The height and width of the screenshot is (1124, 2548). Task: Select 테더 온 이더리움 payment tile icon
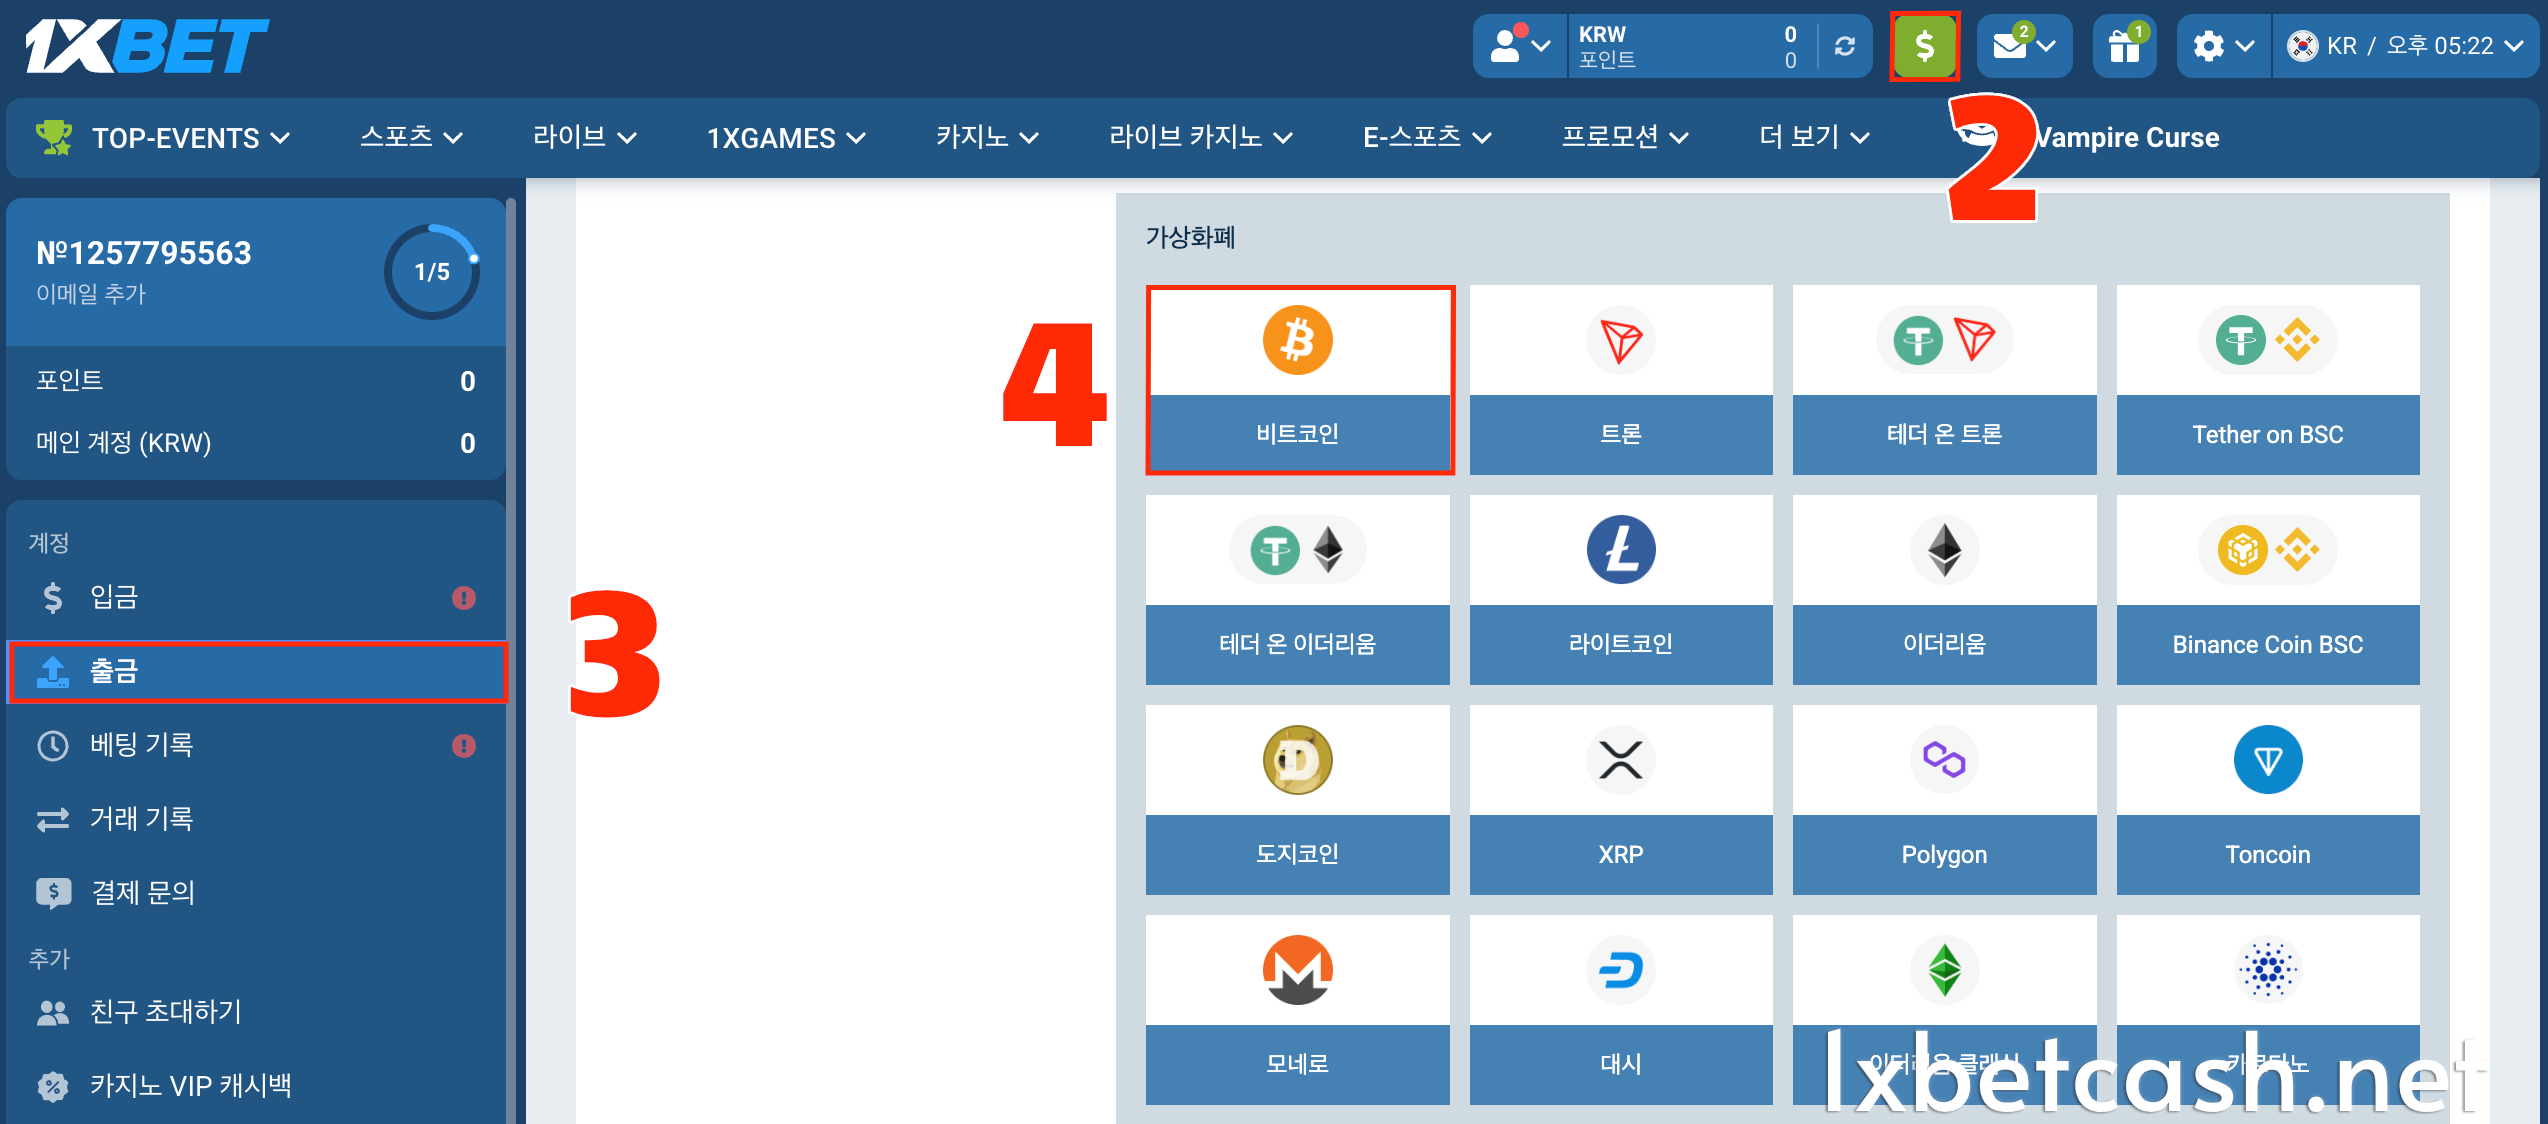(x=1297, y=550)
